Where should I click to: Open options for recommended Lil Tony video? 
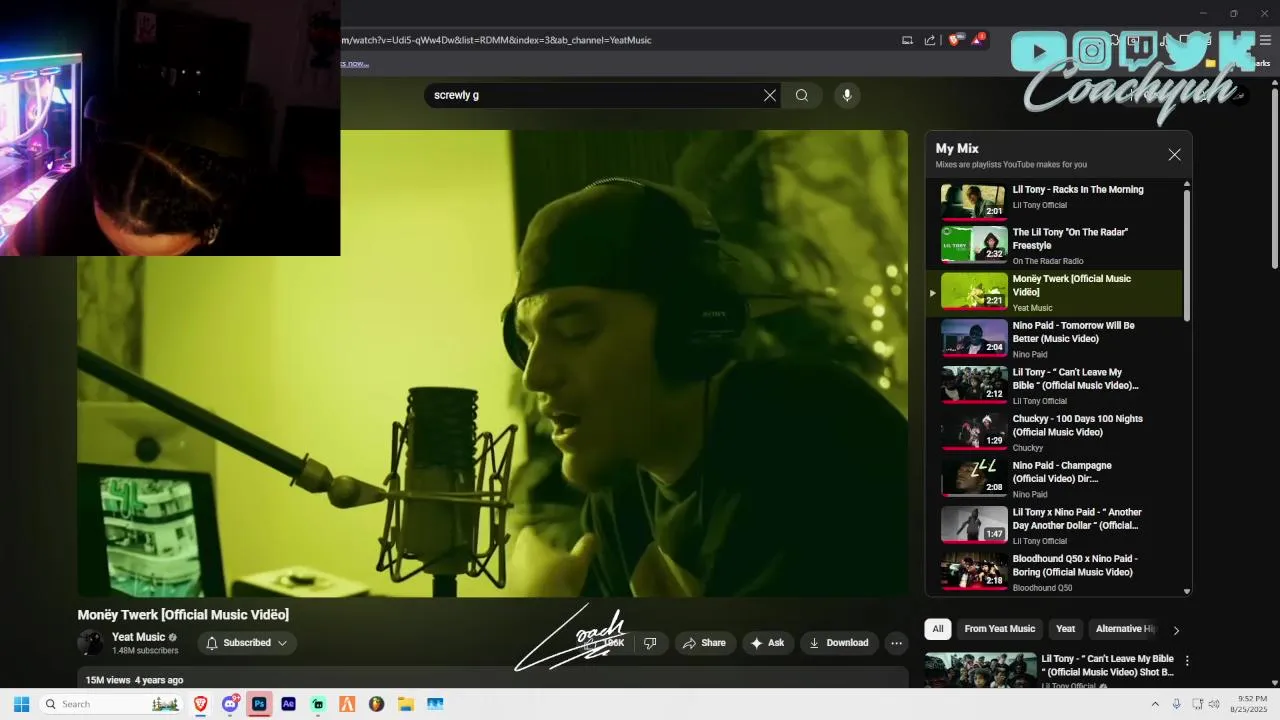[x=1187, y=661]
